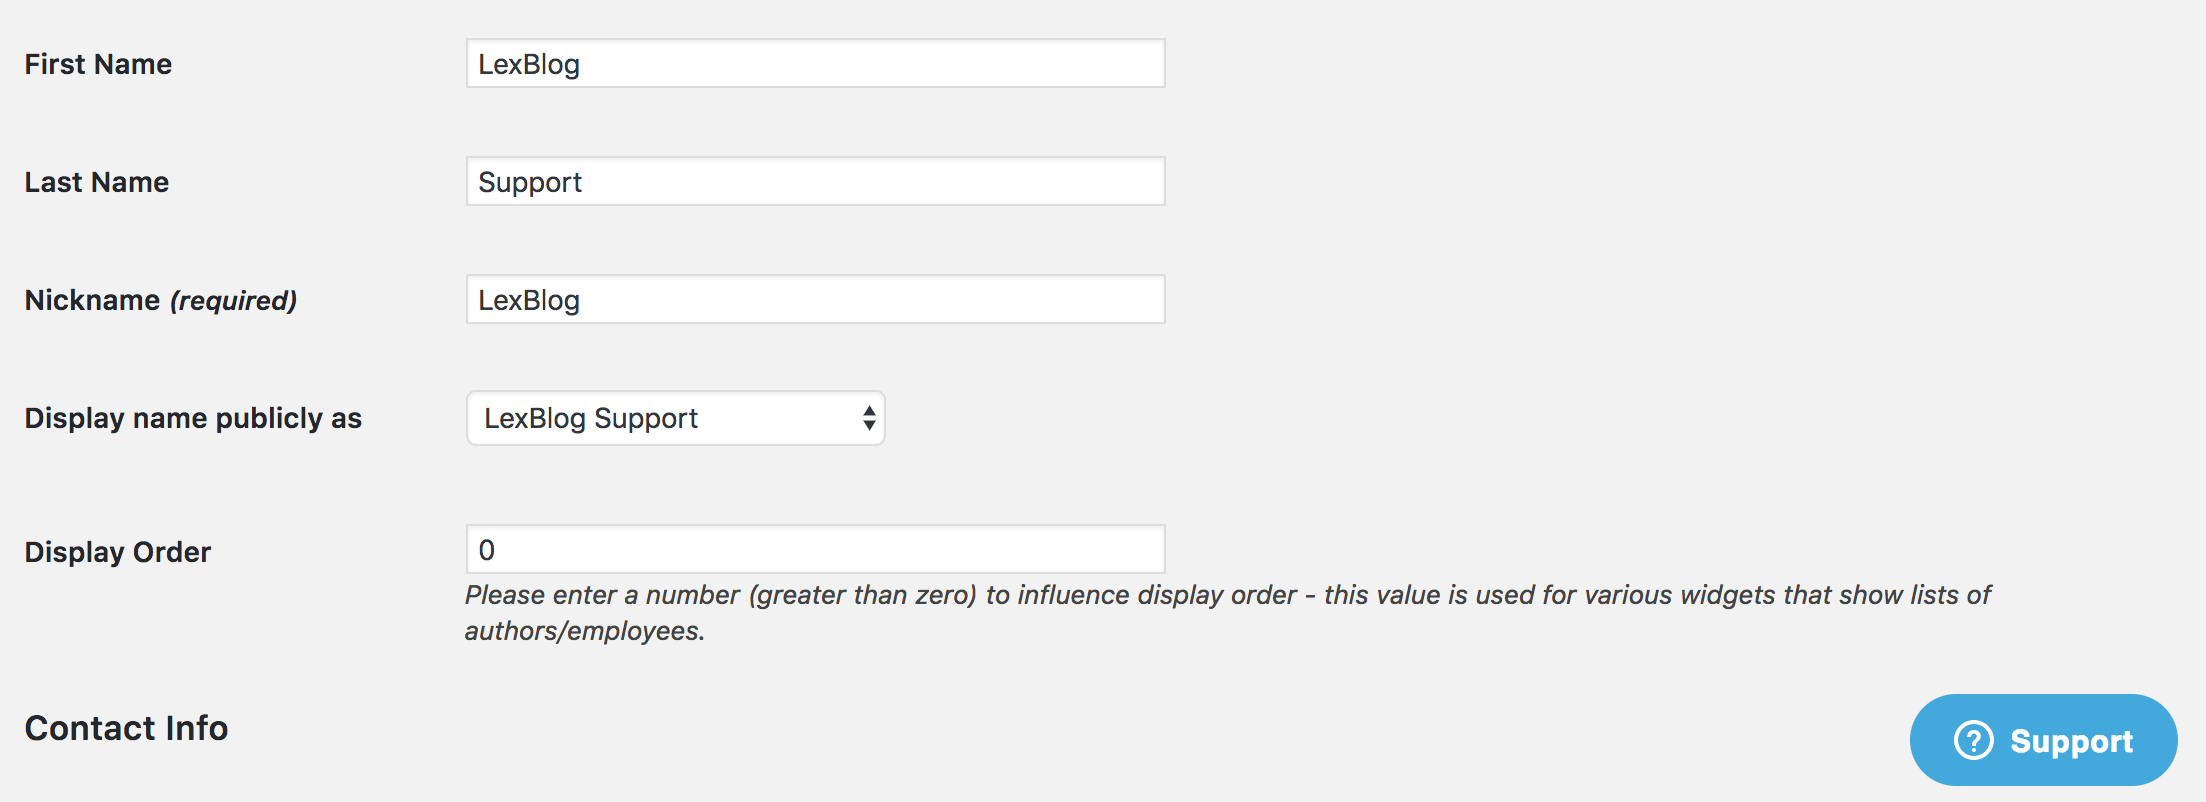Image resolution: width=2206 pixels, height=802 pixels.
Task: Click the Display Order label
Action: (x=118, y=552)
